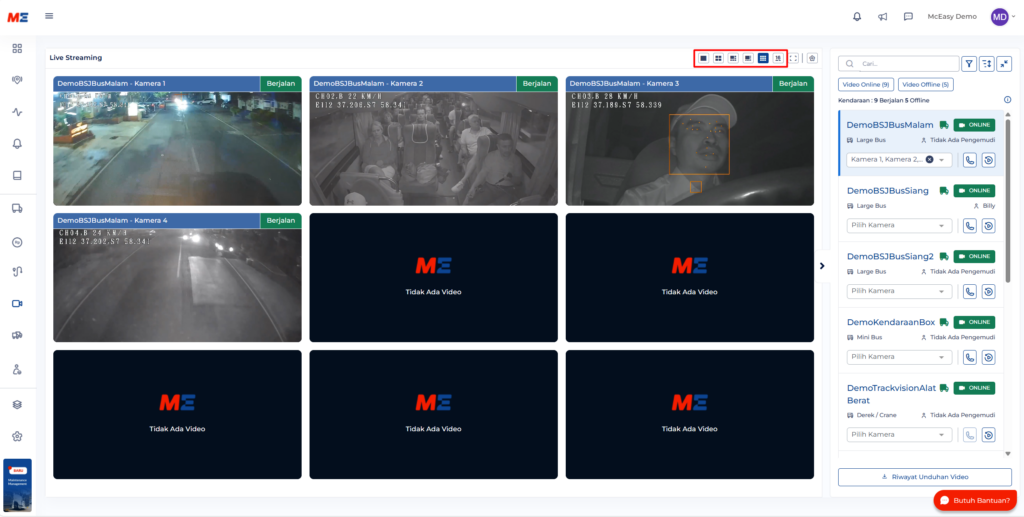Open Butuh Bantuan help chat
The height and width of the screenshot is (517, 1024).
[975, 500]
